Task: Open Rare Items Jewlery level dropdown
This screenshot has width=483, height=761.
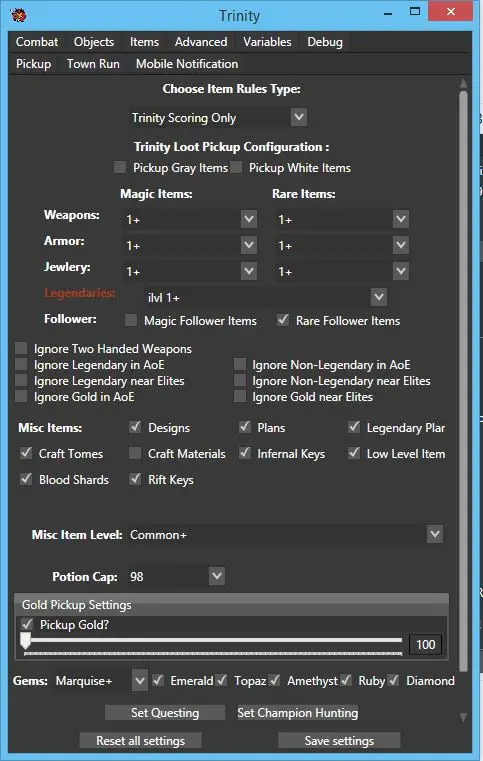Action: tap(401, 271)
